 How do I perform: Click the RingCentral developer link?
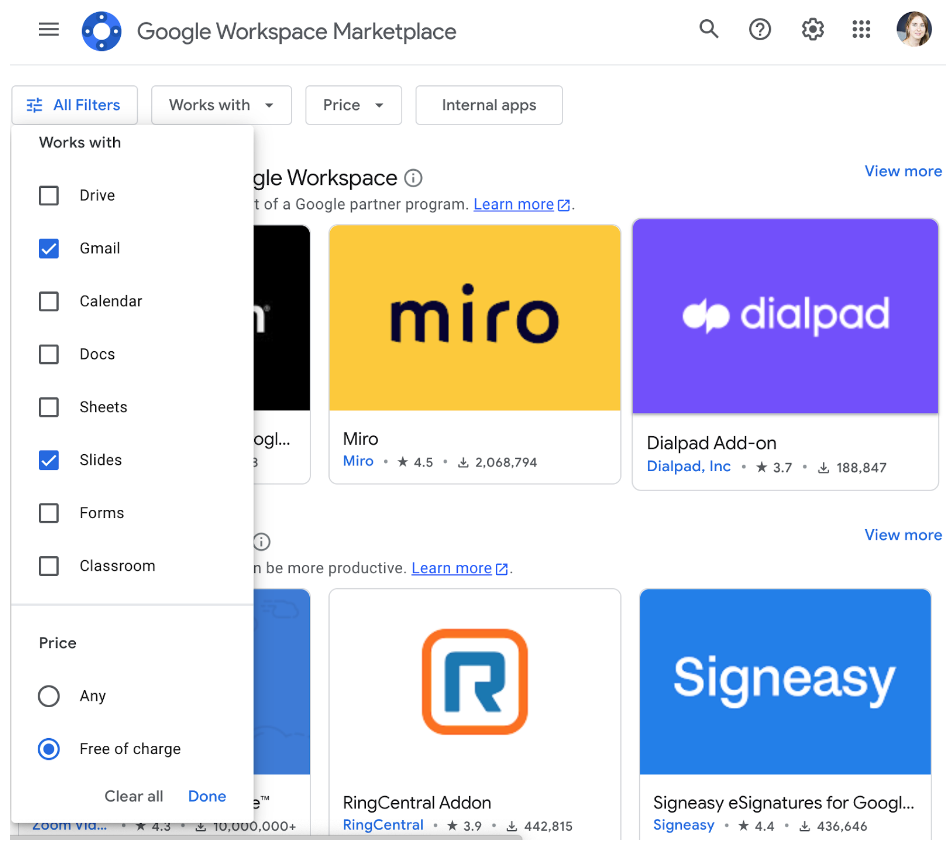pyautogui.click(x=383, y=825)
